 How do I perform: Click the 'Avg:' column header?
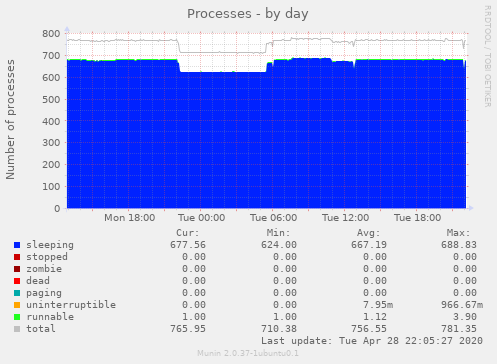point(368,233)
